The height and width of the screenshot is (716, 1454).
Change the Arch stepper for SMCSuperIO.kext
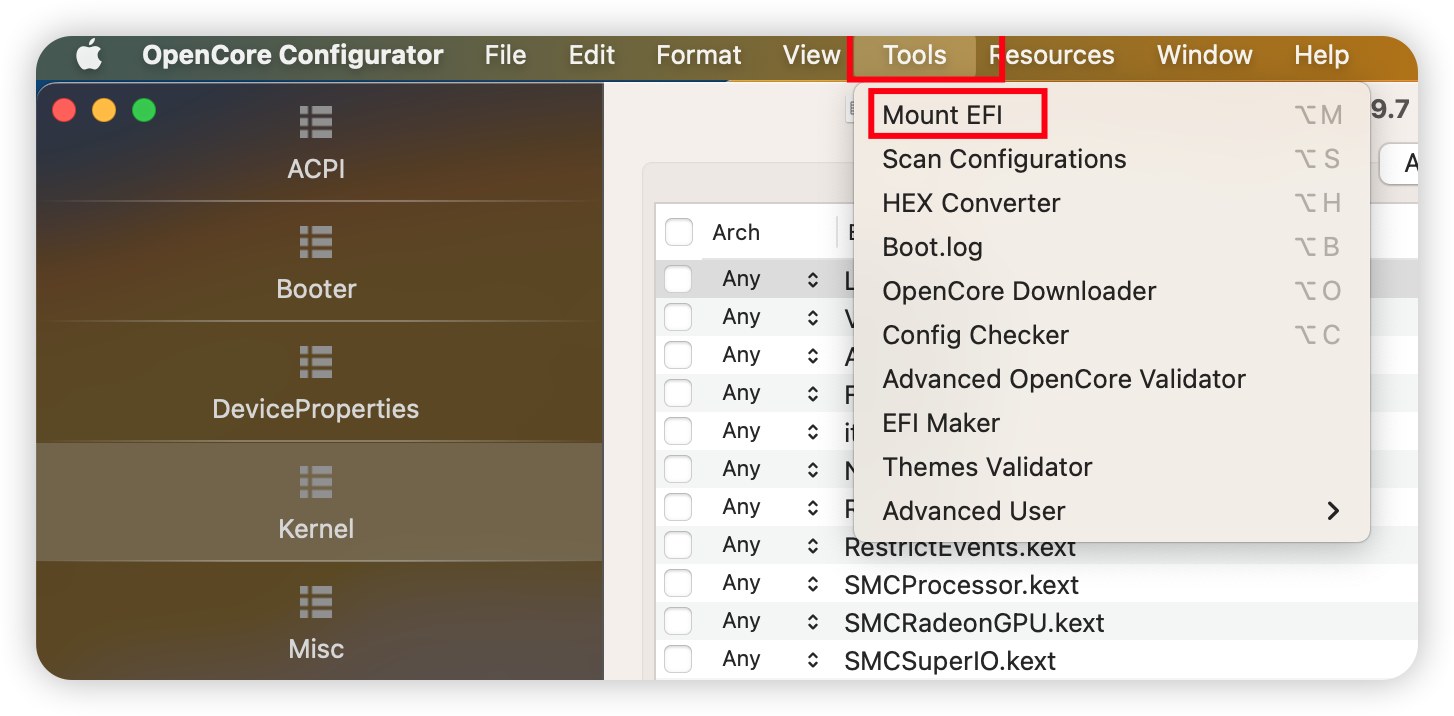pyautogui.click(x=812, y=659)
